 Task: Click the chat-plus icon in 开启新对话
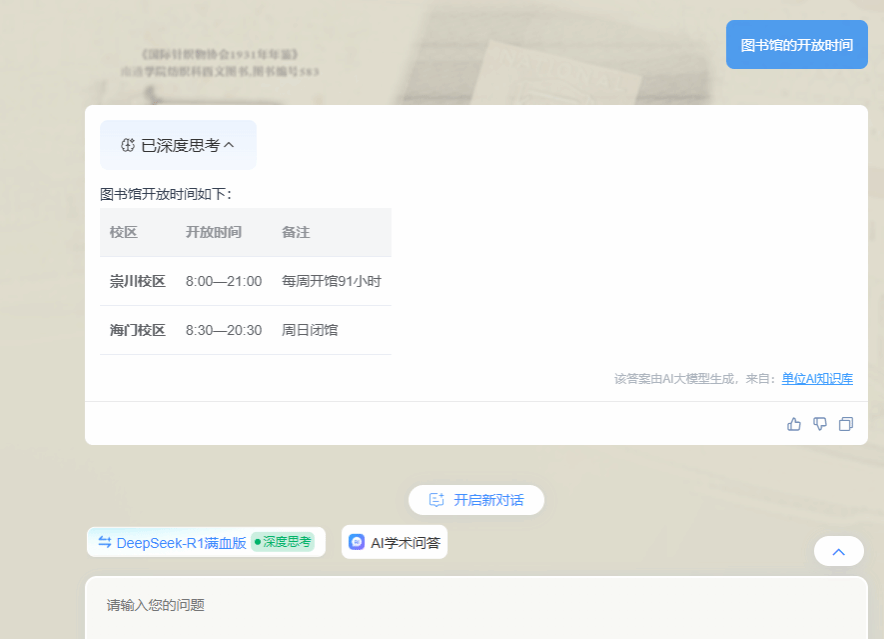point(436,500)
